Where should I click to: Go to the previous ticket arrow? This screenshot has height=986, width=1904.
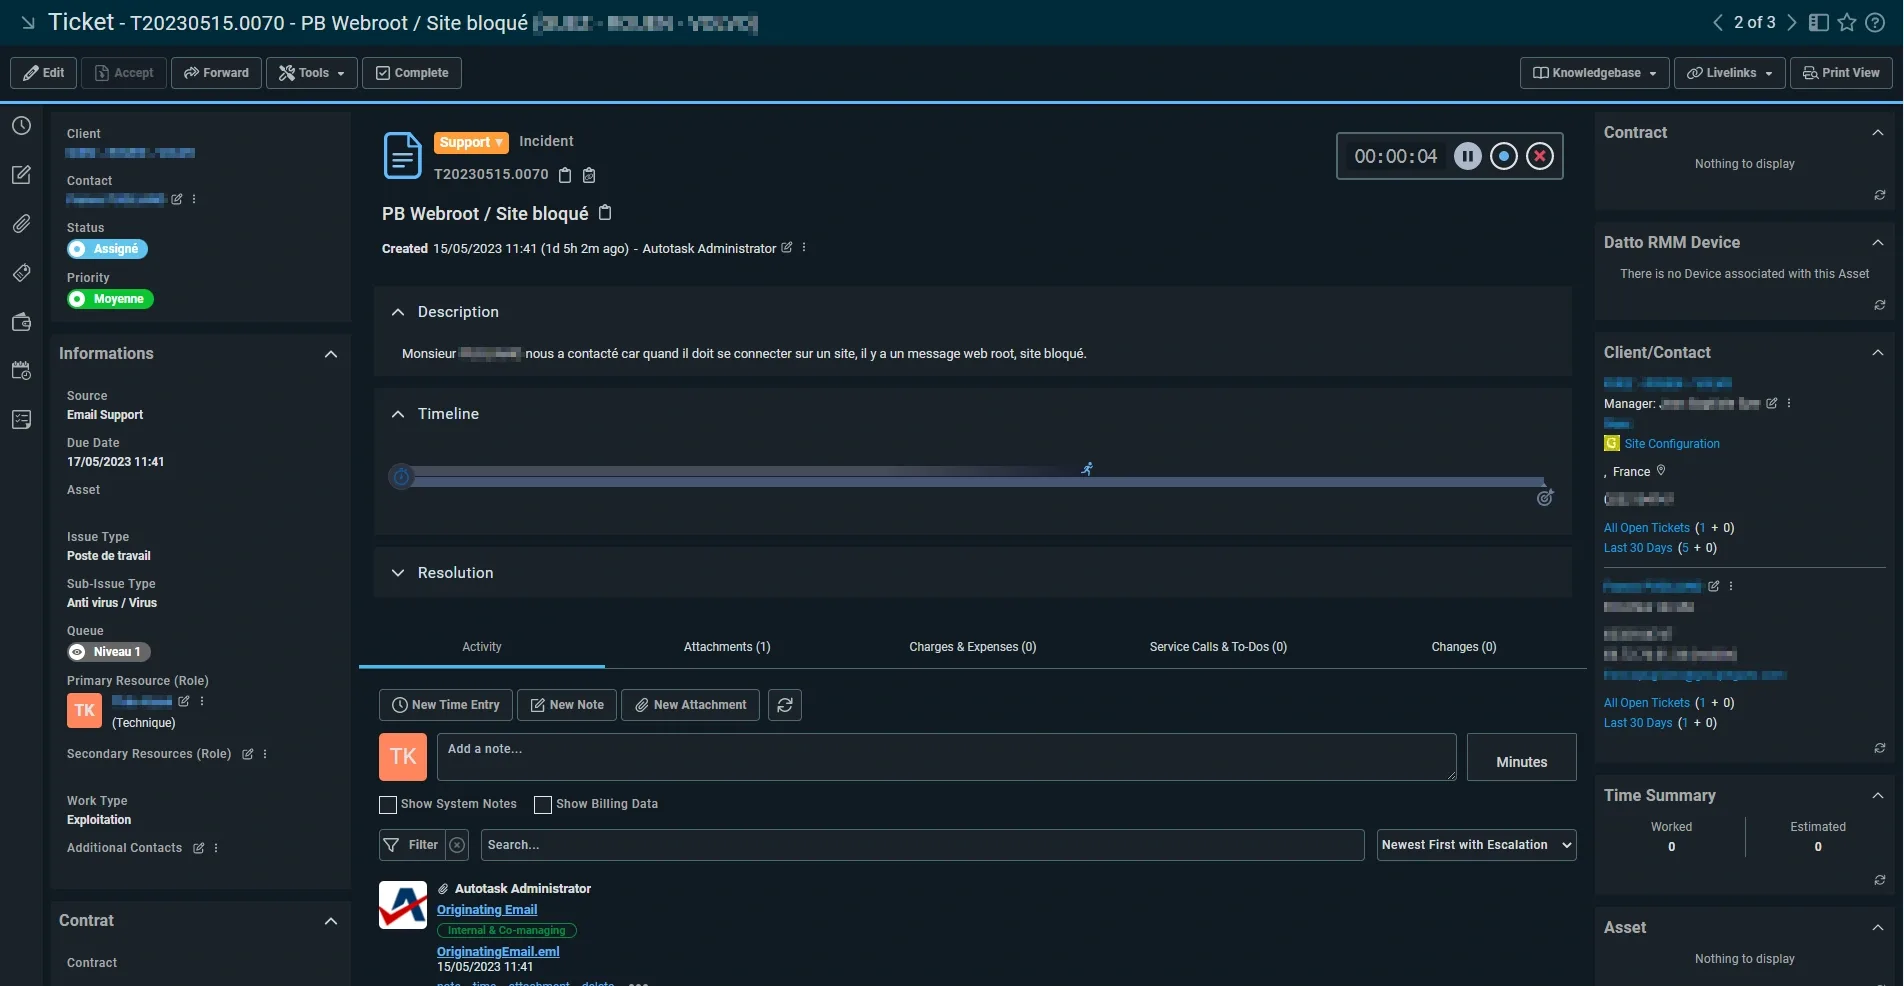click(1717, 22)
